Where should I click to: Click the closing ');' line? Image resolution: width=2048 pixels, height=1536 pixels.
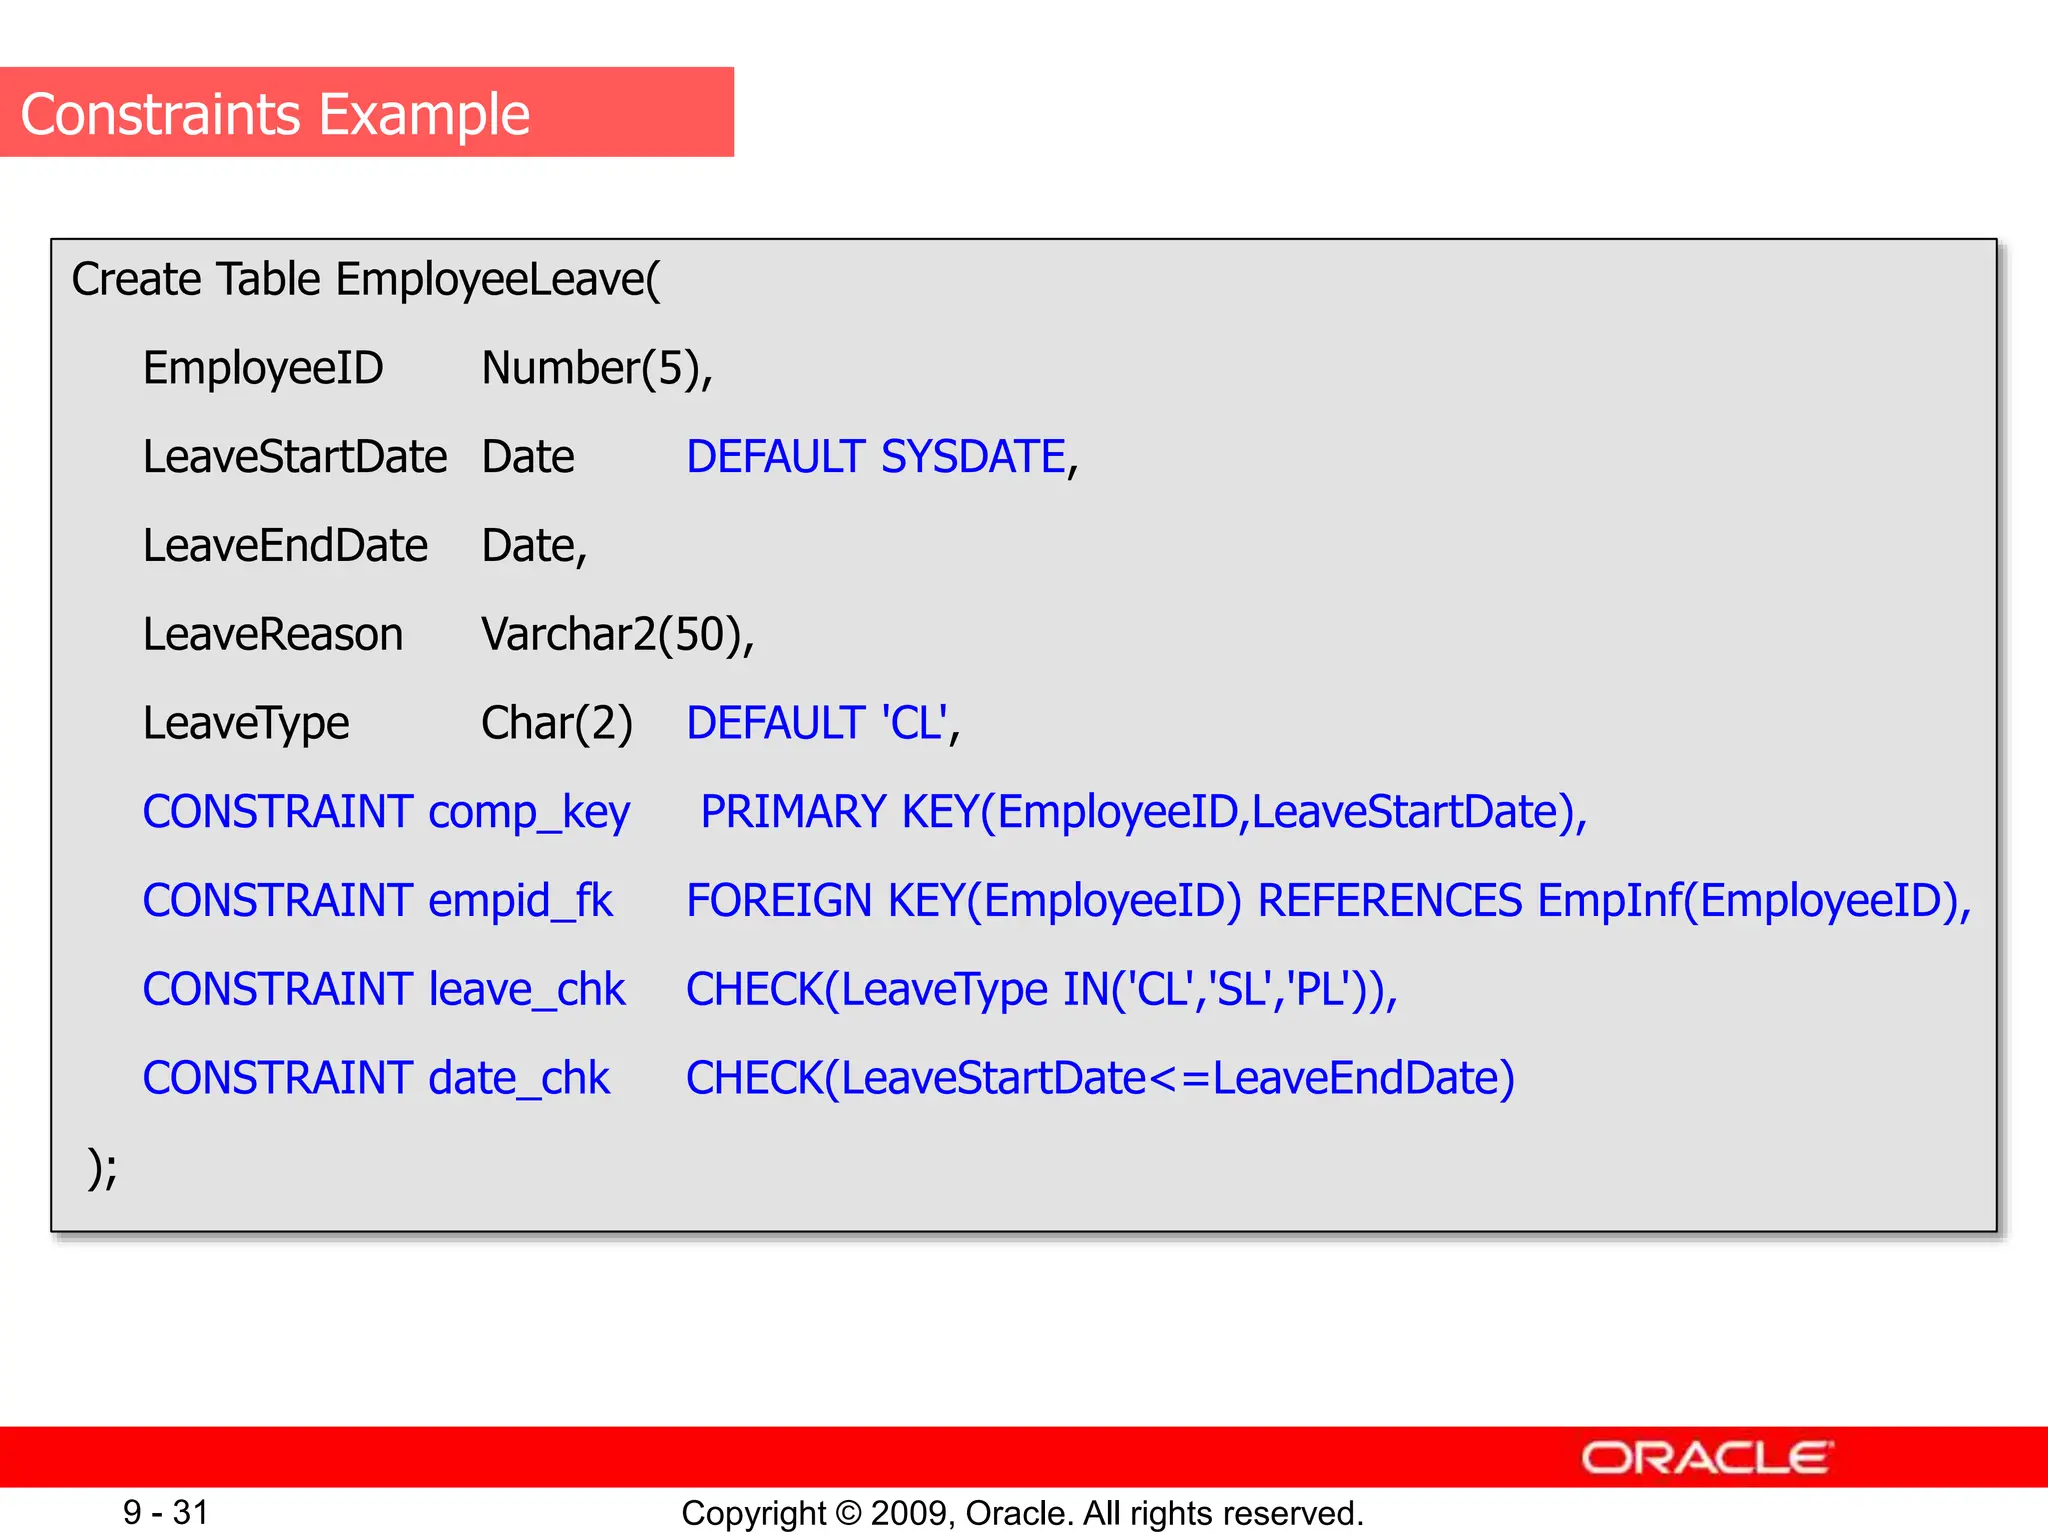(x=103, y=1168)
